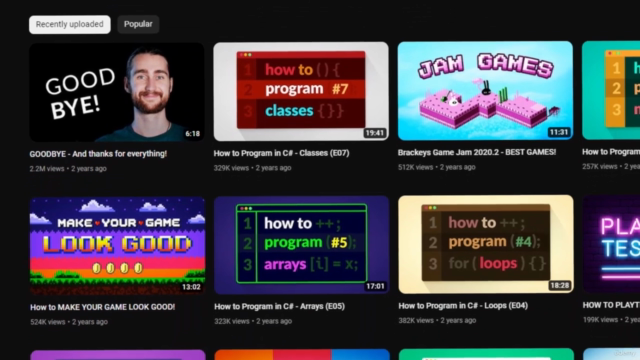Click the HOW TO PLAYTEST video title
Screen dimensions: 640x360
point(611,305)
